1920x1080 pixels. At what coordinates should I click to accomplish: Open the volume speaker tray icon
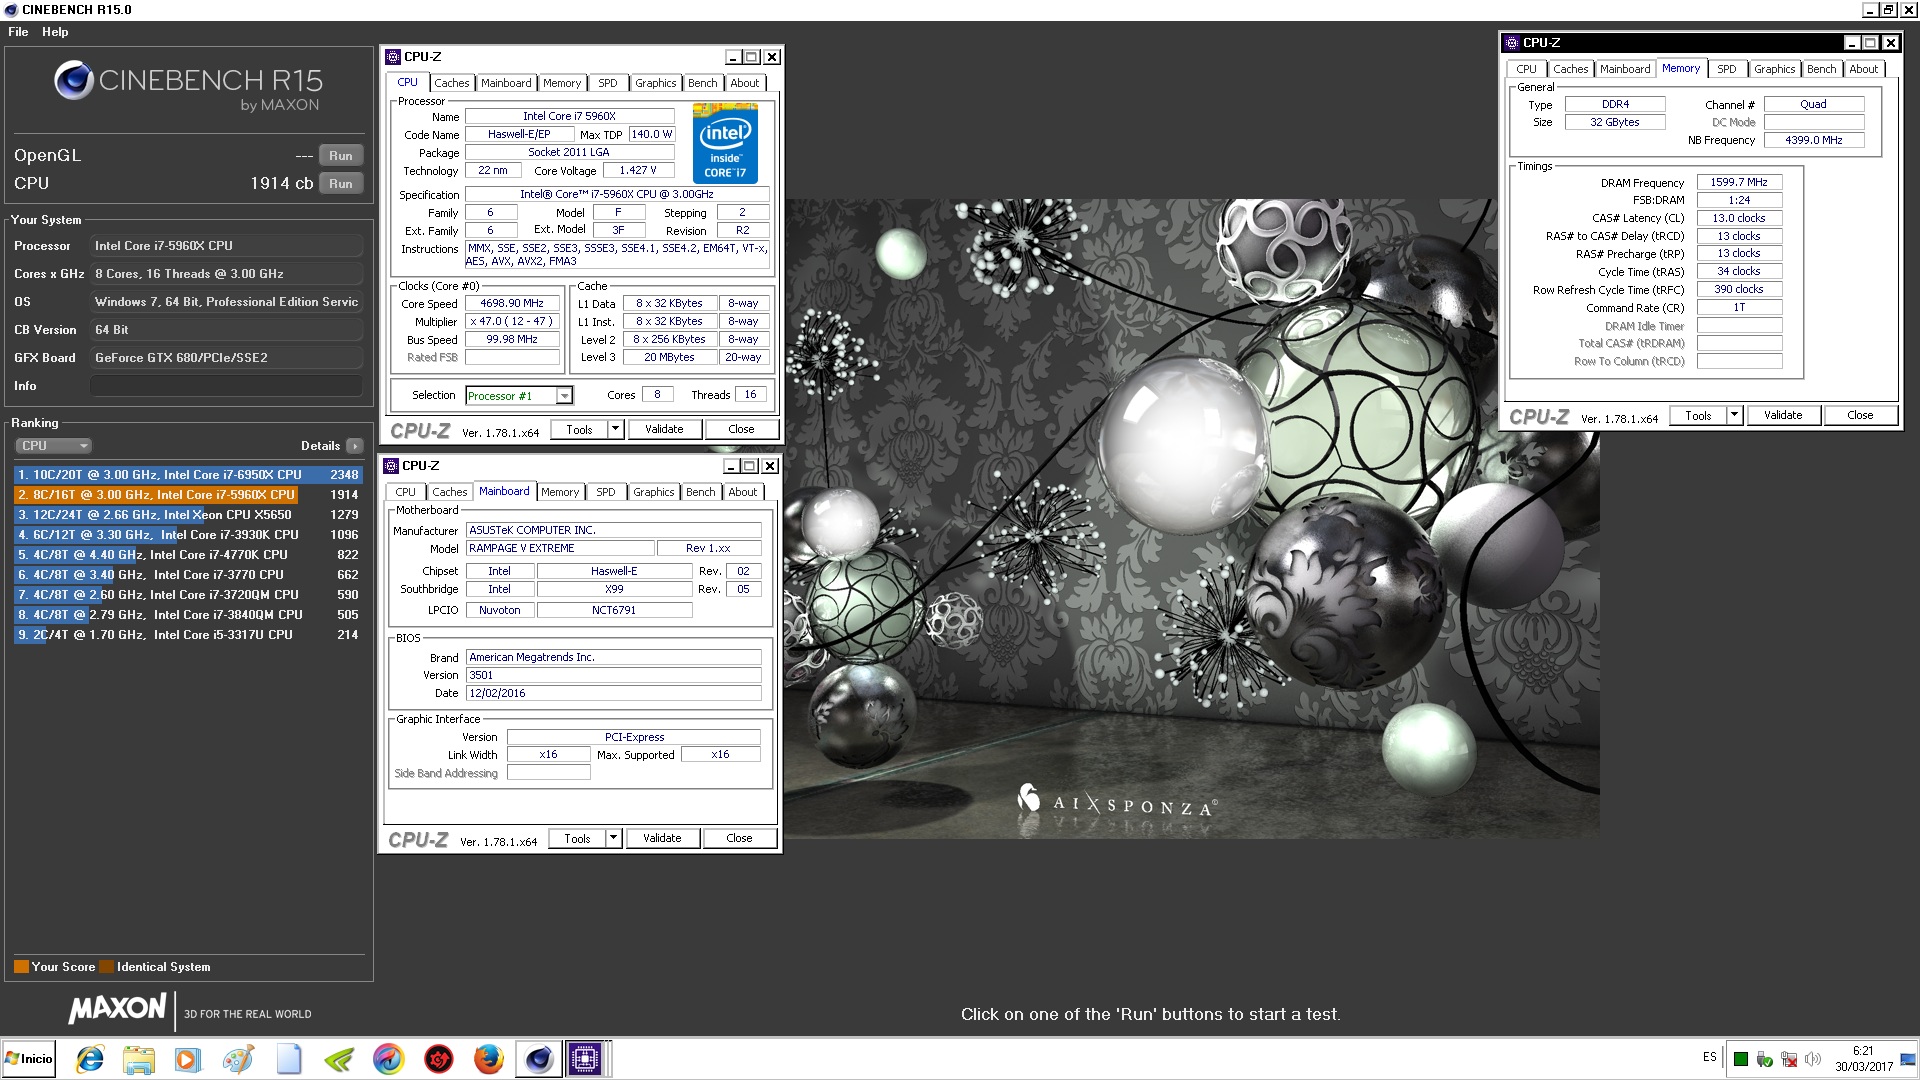coord(1813,1059)
